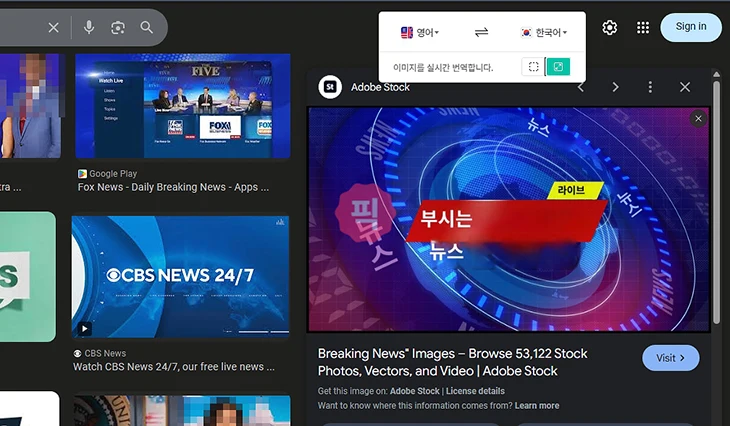Open the CBS News 24/7 thumbnail
This screenshot has width=730, height=426.
click(x=180, y=277)
